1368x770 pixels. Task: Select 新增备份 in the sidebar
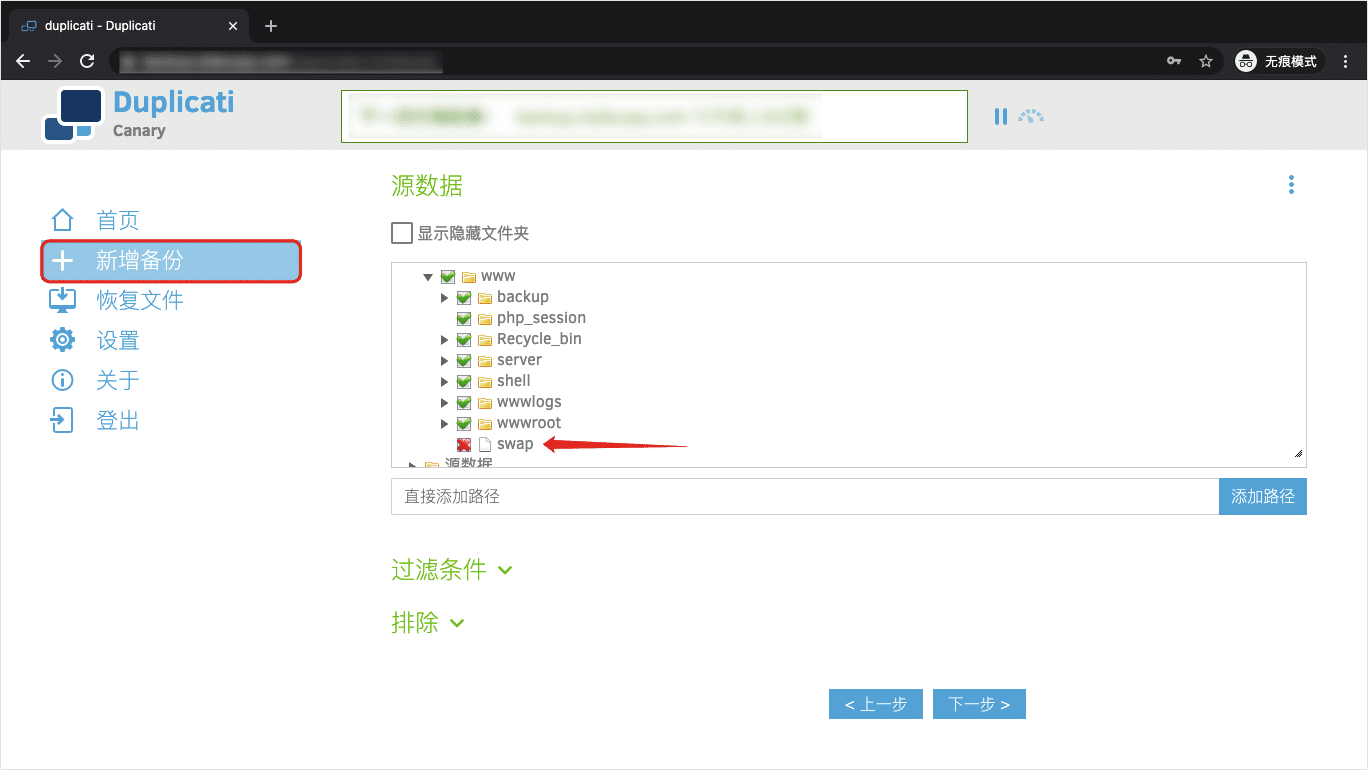coord(171,261)
